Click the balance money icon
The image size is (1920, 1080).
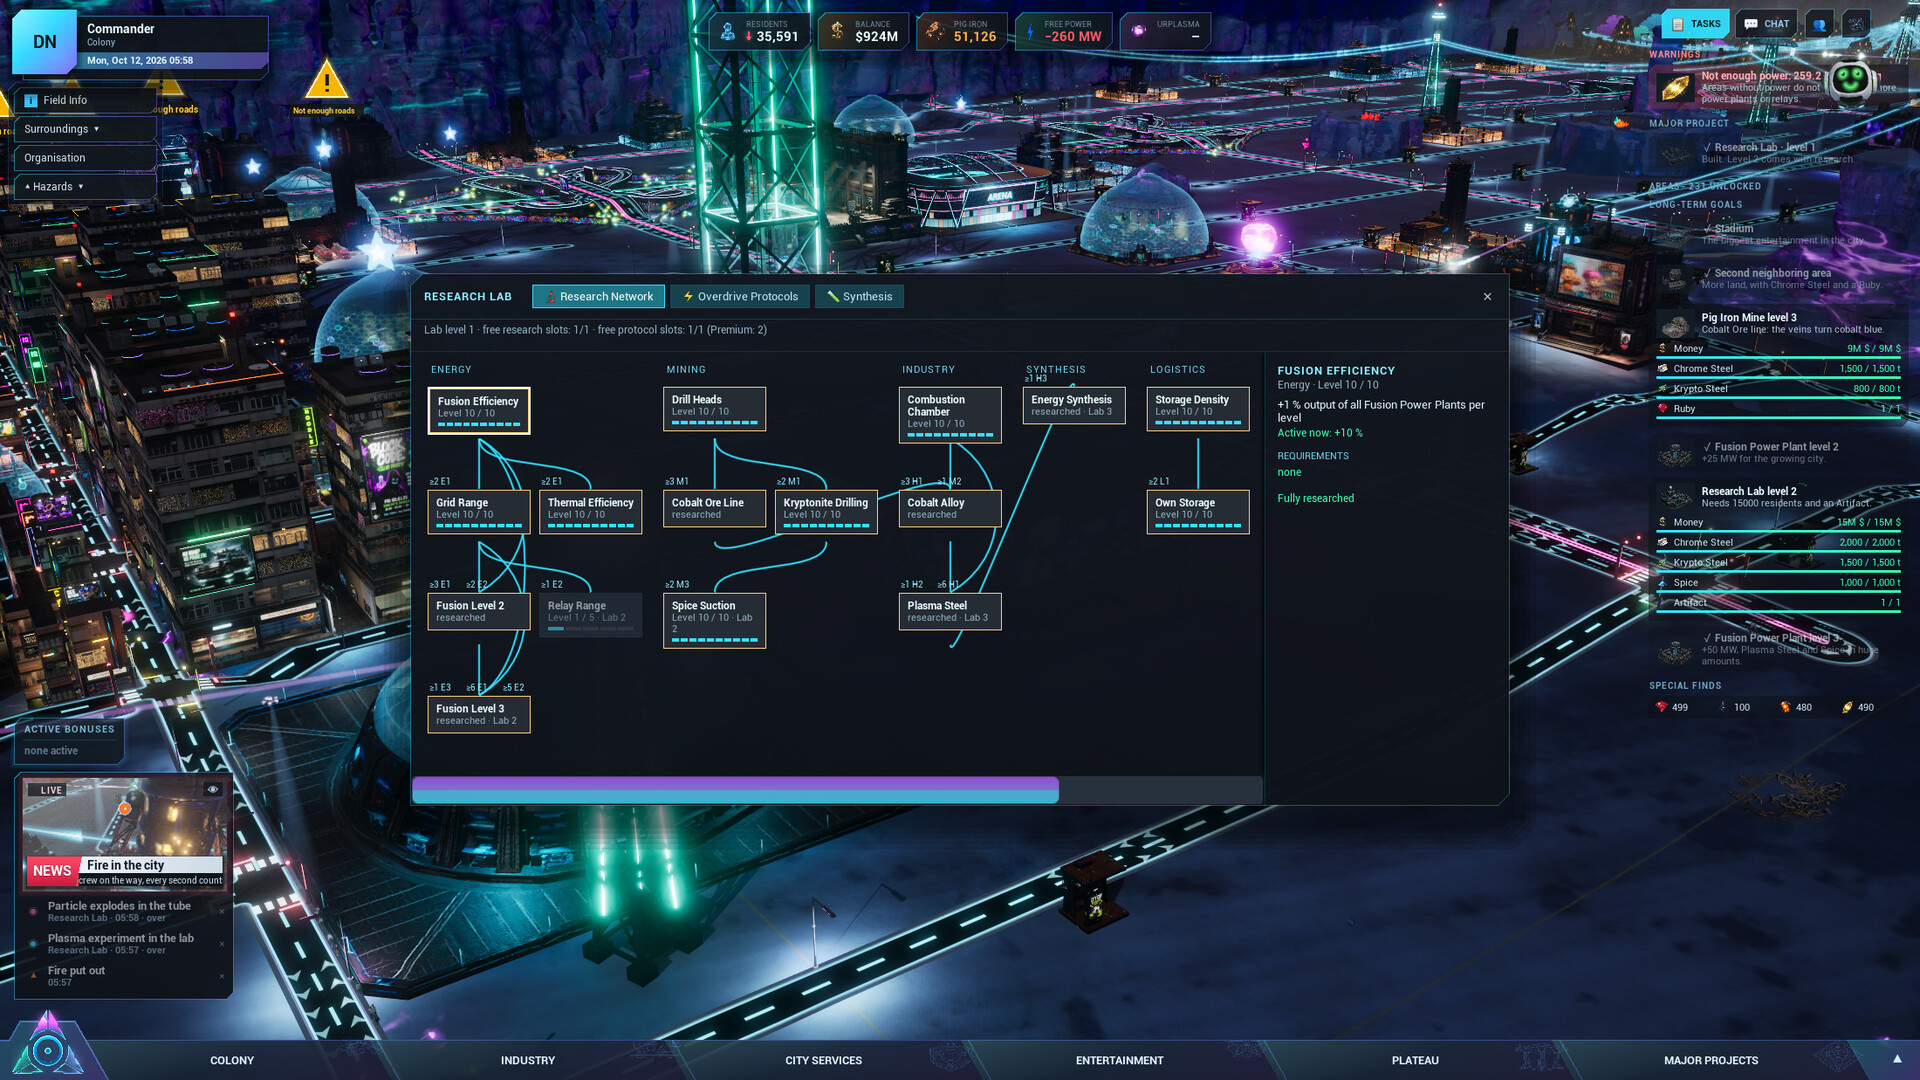point(838,31)
